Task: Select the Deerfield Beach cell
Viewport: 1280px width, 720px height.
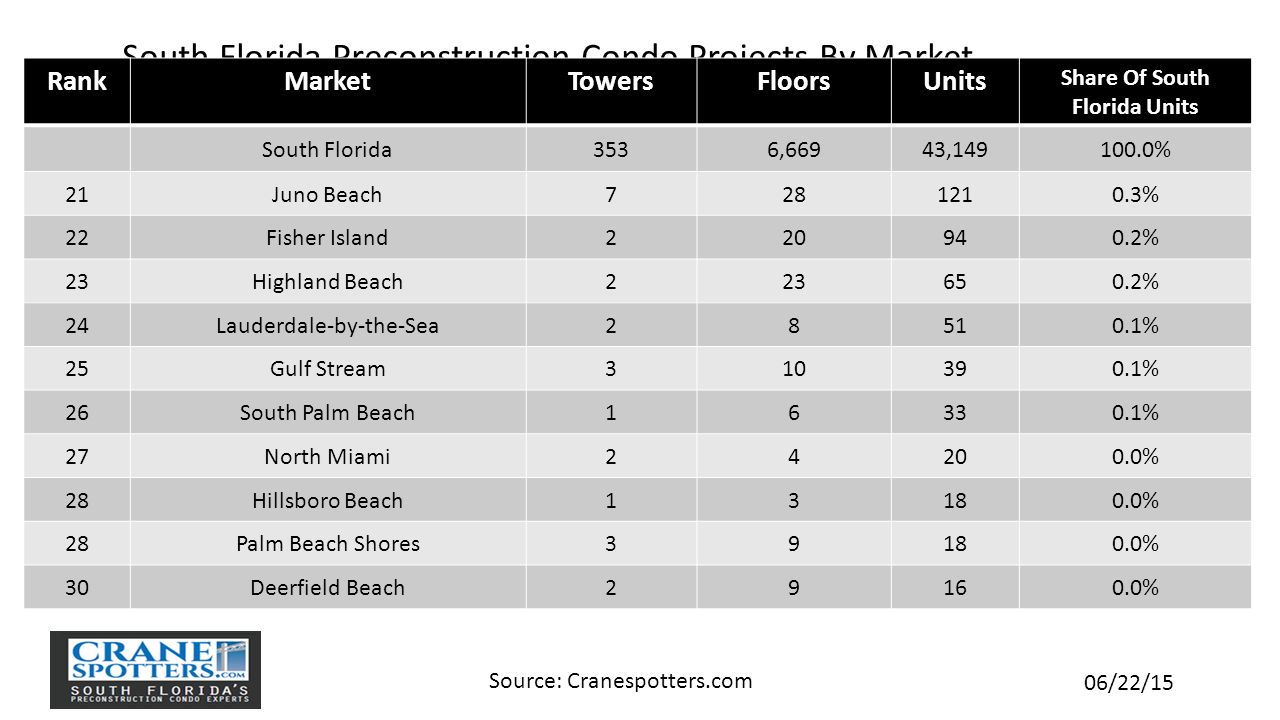Action: [x=327, y=587]
